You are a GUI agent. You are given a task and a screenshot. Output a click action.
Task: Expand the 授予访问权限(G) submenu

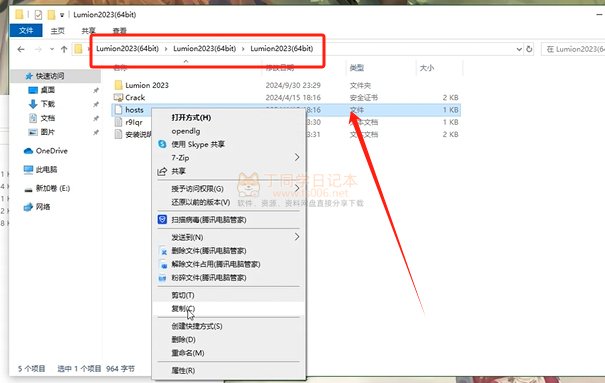[x=228, y=189]
